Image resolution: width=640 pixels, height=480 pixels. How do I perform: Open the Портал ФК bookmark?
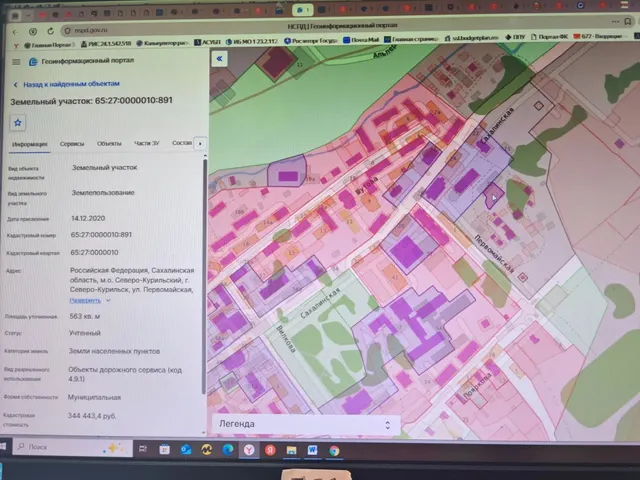549,37
